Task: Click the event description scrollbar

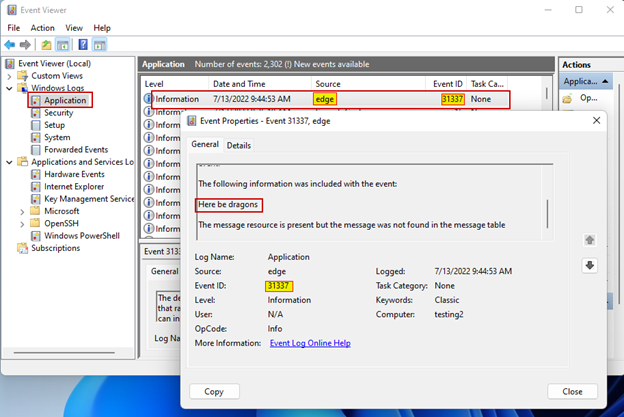Action: [x=546, y=212]
